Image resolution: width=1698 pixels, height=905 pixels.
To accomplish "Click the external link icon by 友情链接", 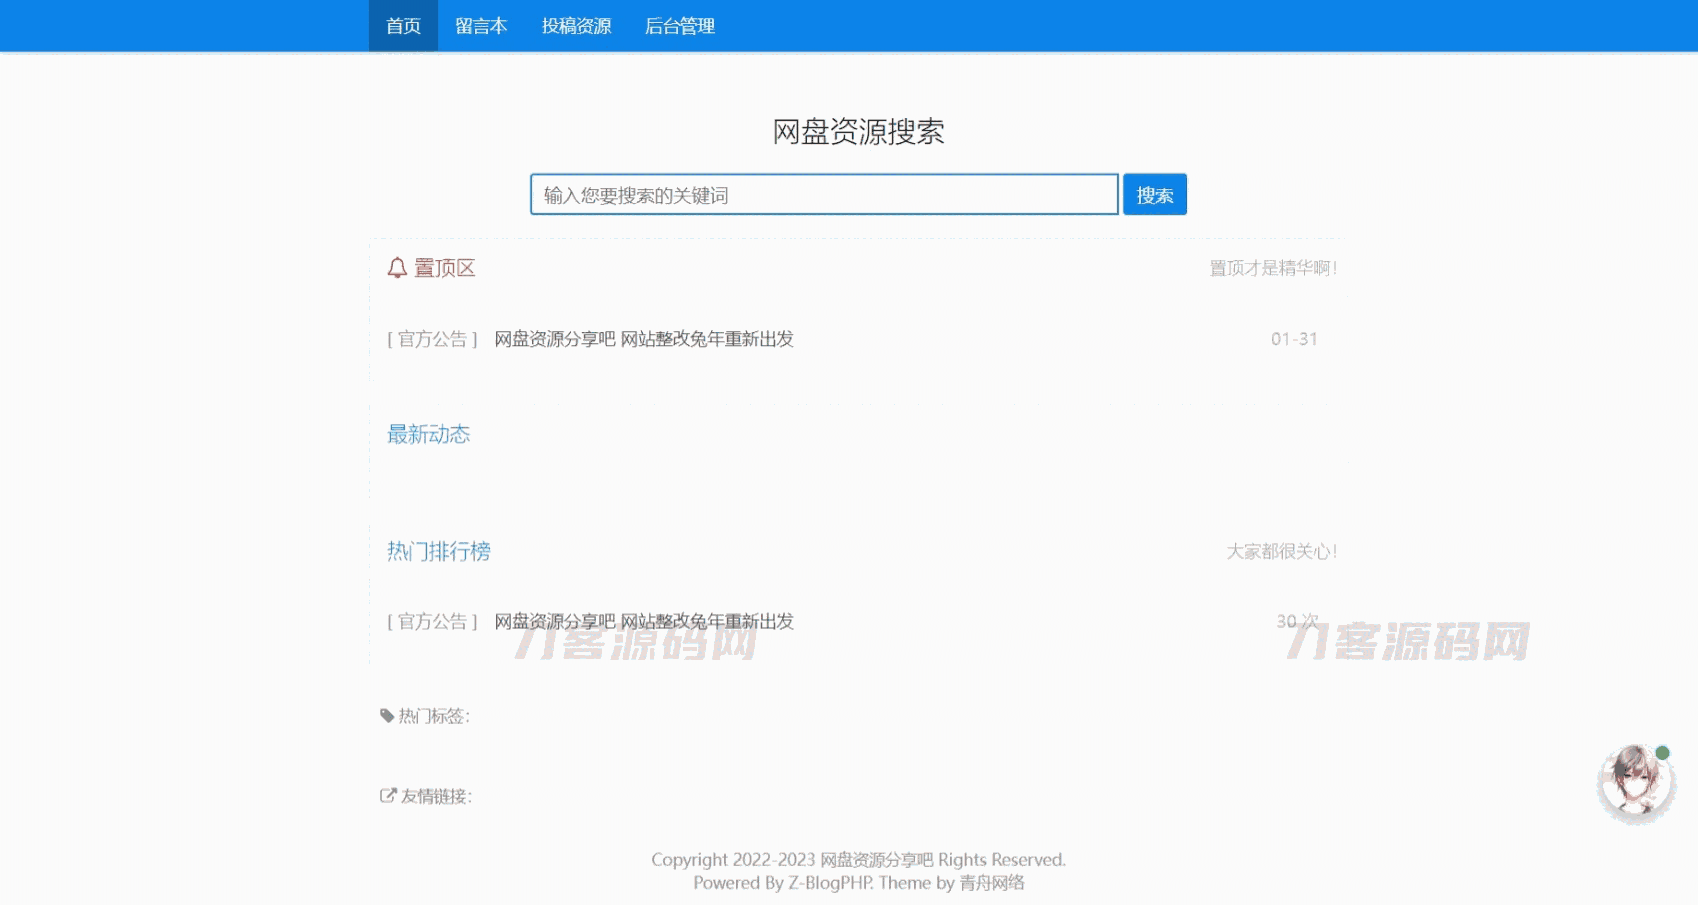I will click(388, 795).
